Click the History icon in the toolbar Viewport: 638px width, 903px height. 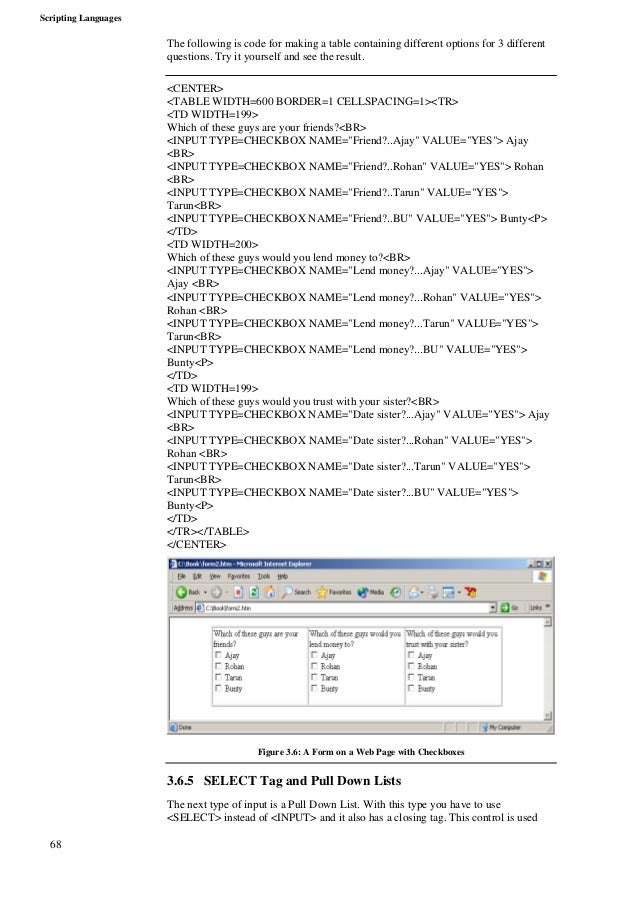pos(396,592)
